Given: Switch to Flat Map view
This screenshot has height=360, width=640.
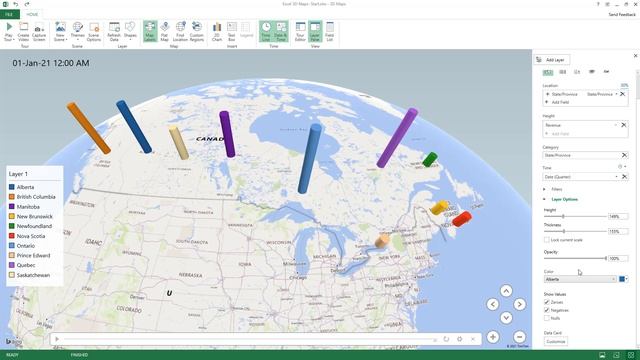Looking at the screenshot, I should 164,31.
